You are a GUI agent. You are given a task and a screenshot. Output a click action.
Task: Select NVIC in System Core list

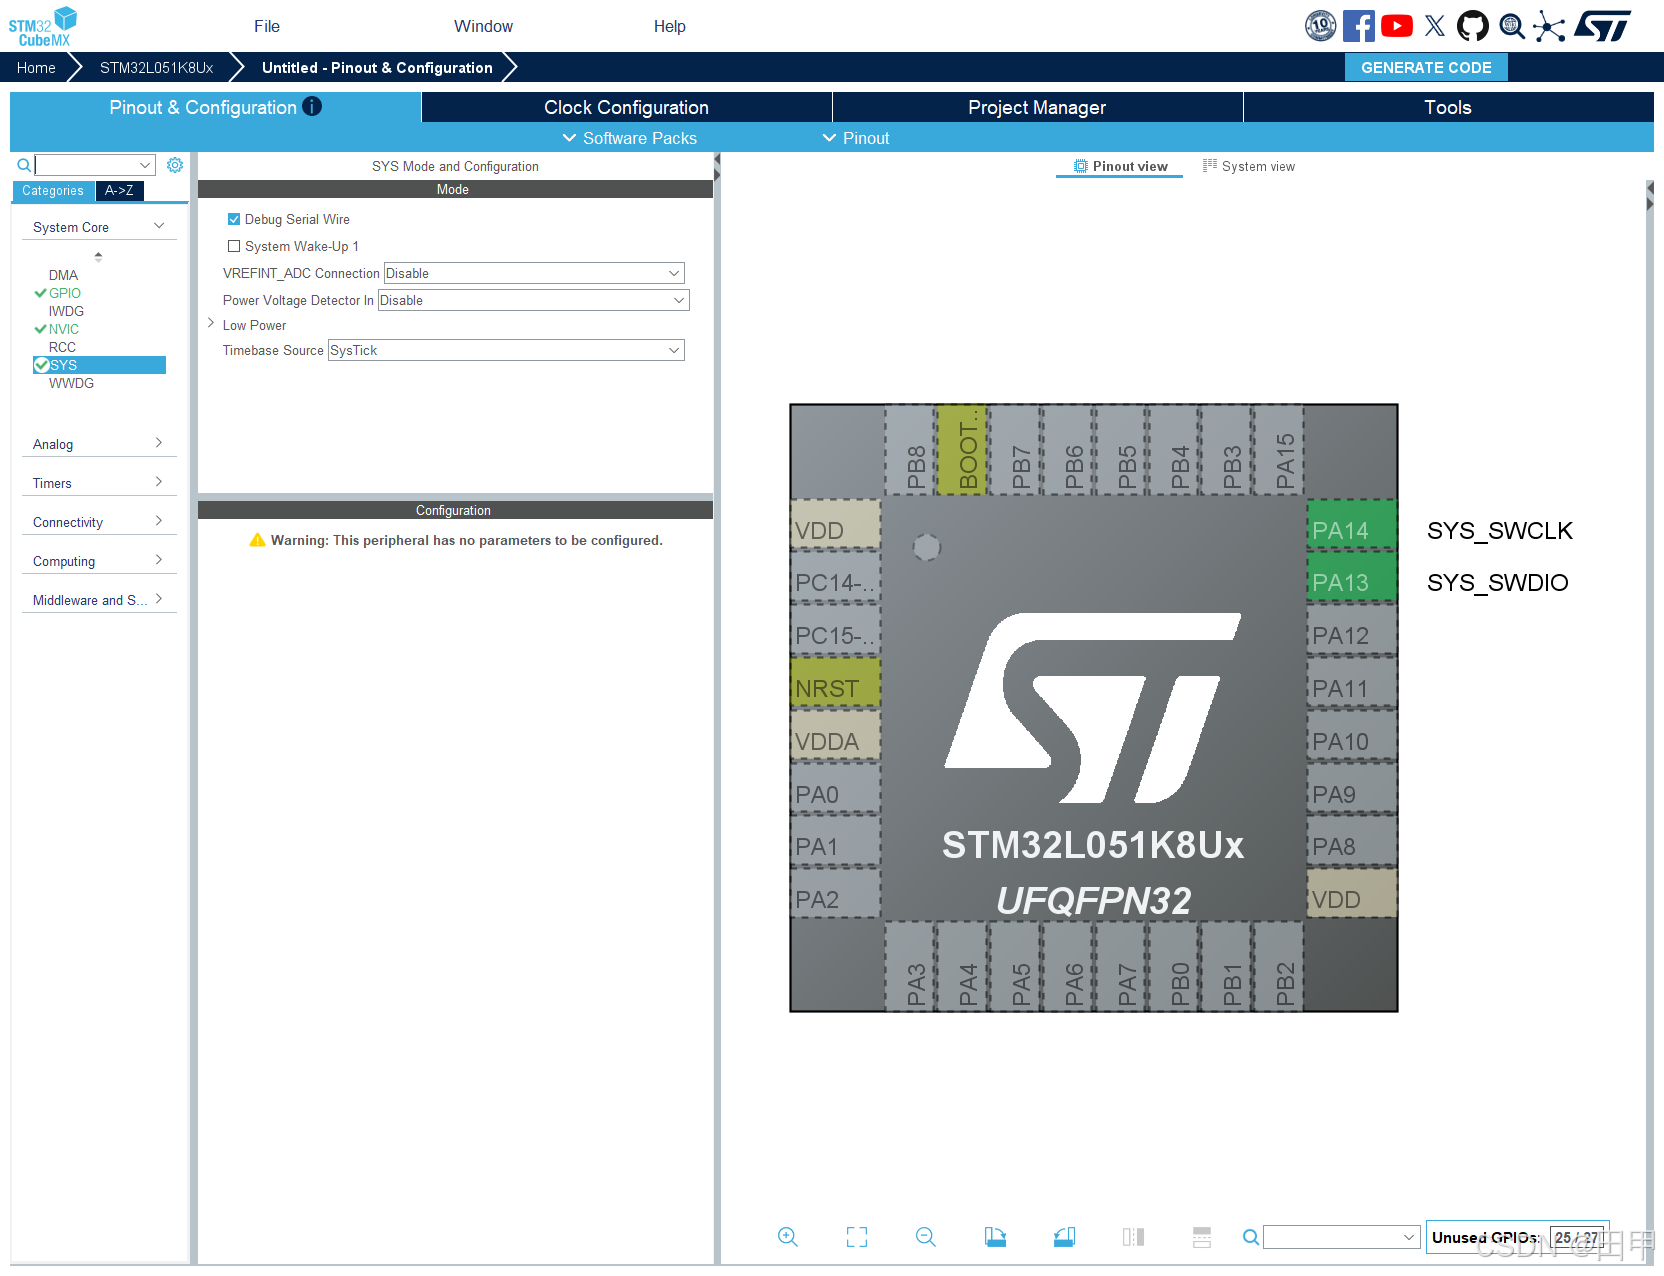(x=64, y=329)
